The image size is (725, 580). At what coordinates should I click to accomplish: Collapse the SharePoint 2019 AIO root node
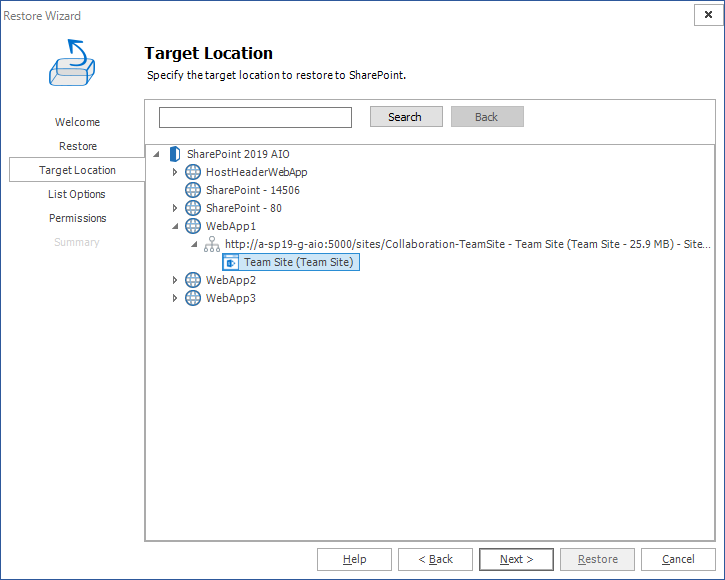point(156,154)
